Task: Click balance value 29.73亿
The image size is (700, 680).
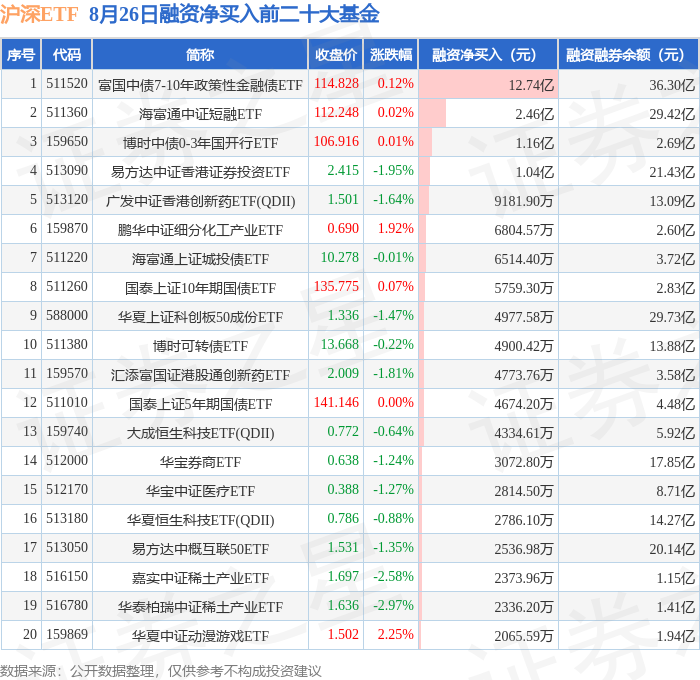Action: [672, 317]
